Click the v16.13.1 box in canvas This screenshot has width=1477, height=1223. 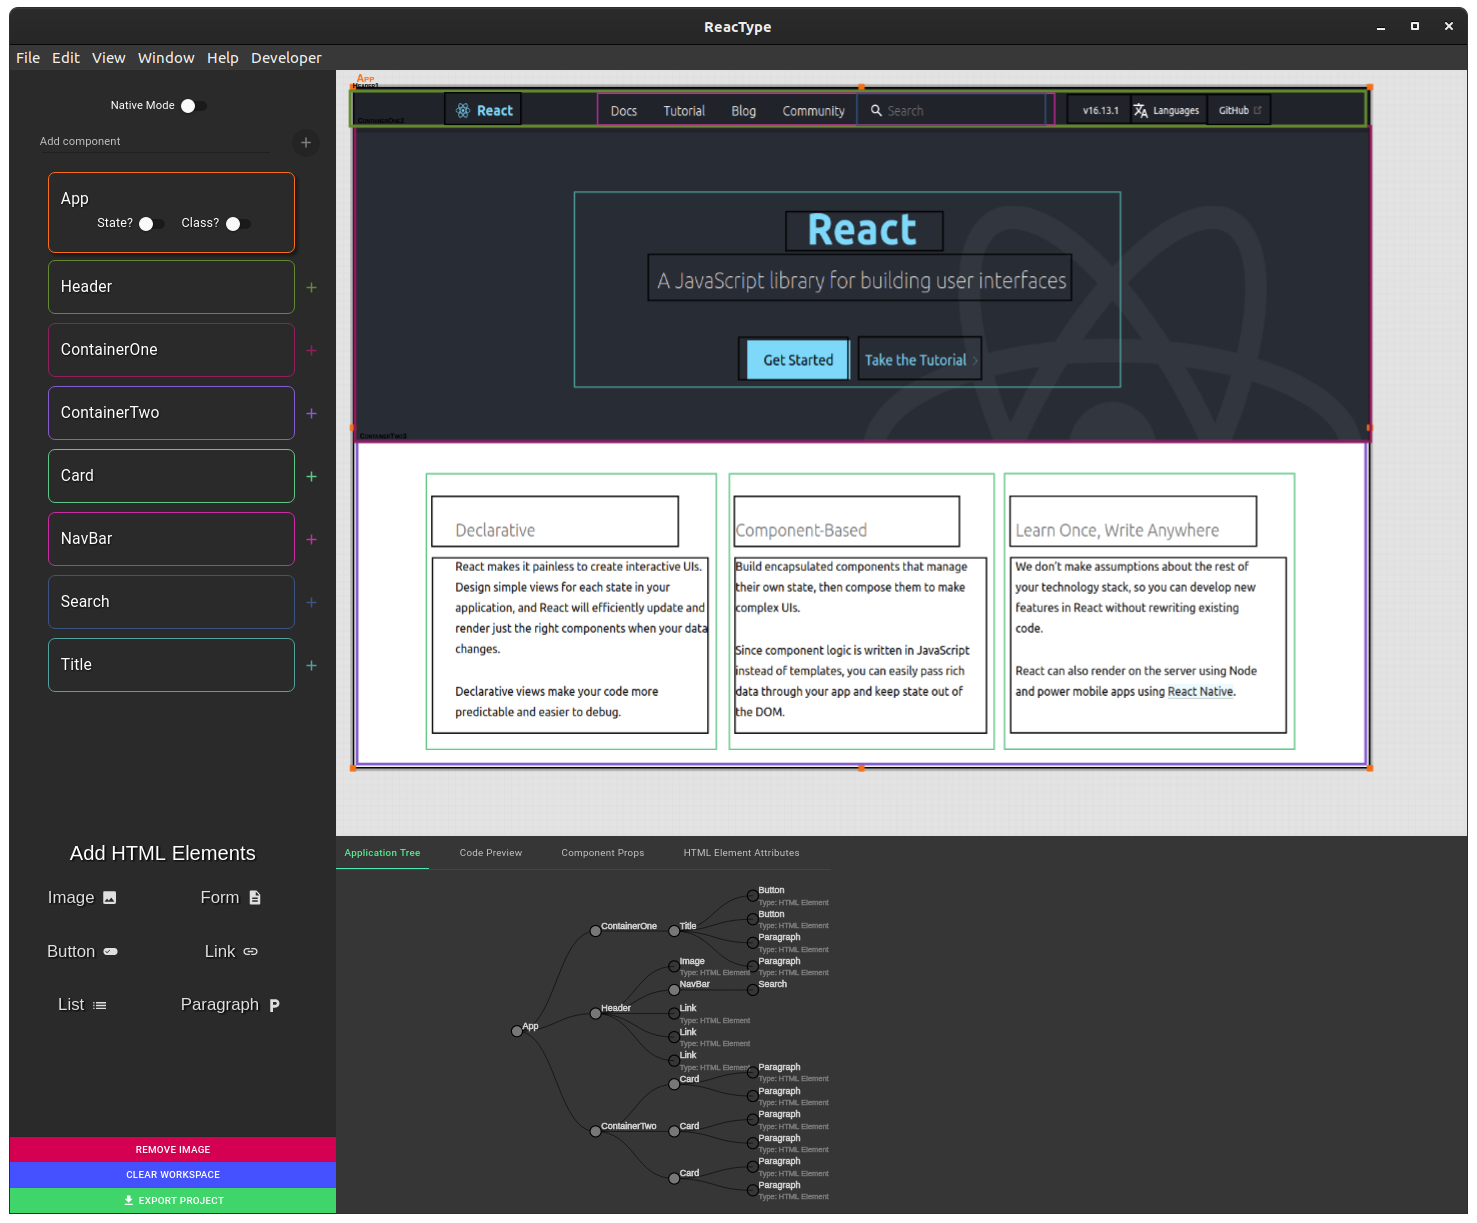pos(1099,110)
